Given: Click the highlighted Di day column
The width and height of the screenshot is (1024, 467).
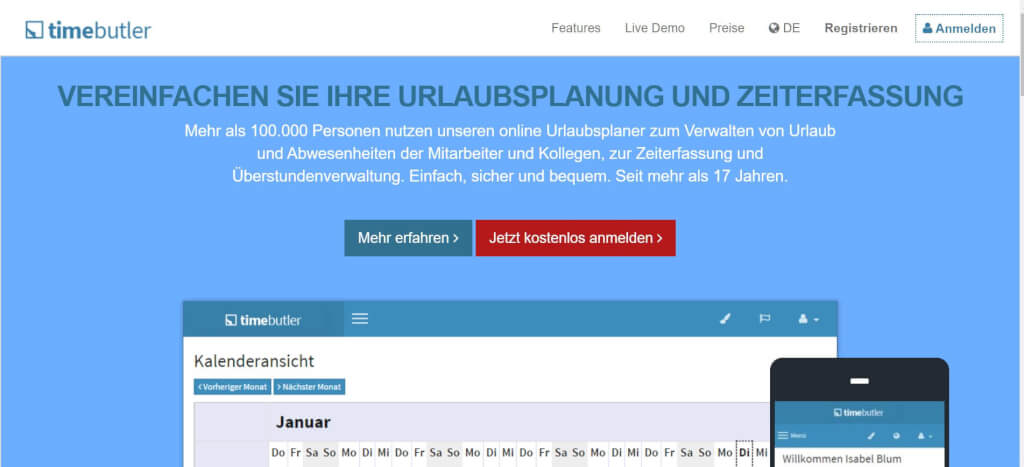Looking at the screenshot, I should 744,453.
